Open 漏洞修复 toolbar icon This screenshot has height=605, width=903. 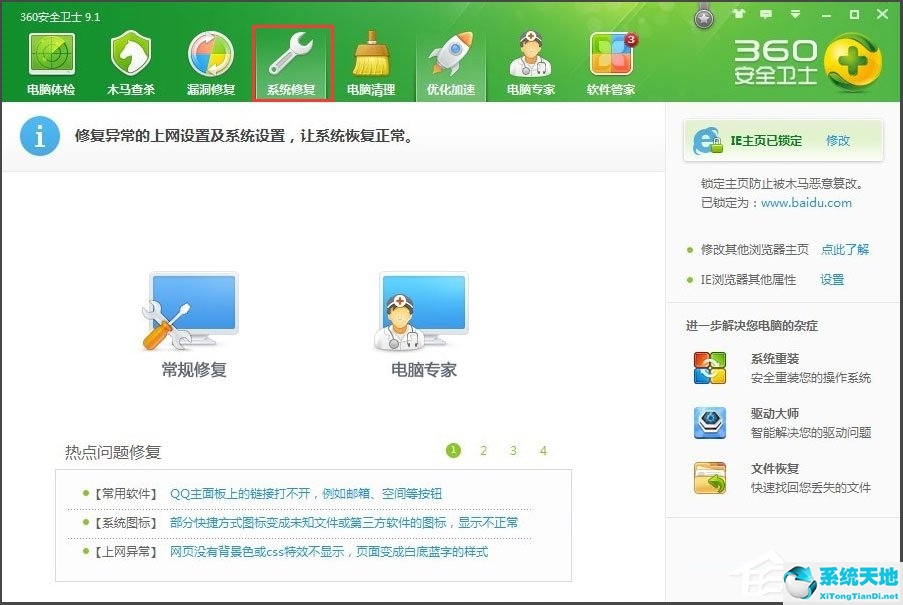(211, 54)
